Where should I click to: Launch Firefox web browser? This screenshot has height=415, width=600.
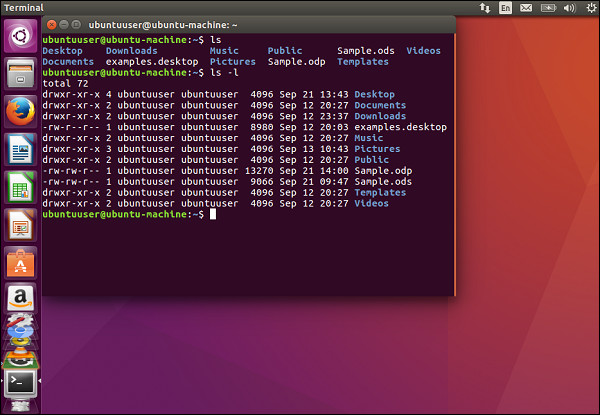click(20, 111)
